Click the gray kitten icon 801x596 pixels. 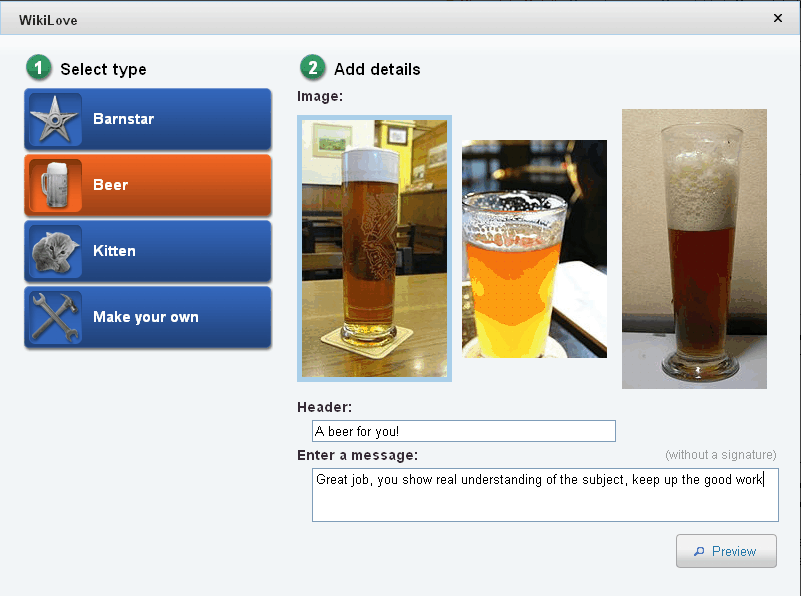point(54,251)
